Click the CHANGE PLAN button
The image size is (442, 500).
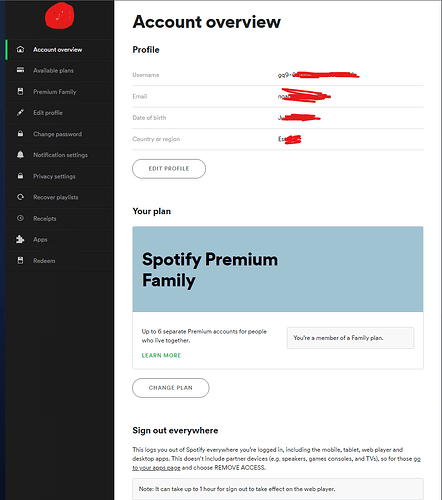pos(171,388)
